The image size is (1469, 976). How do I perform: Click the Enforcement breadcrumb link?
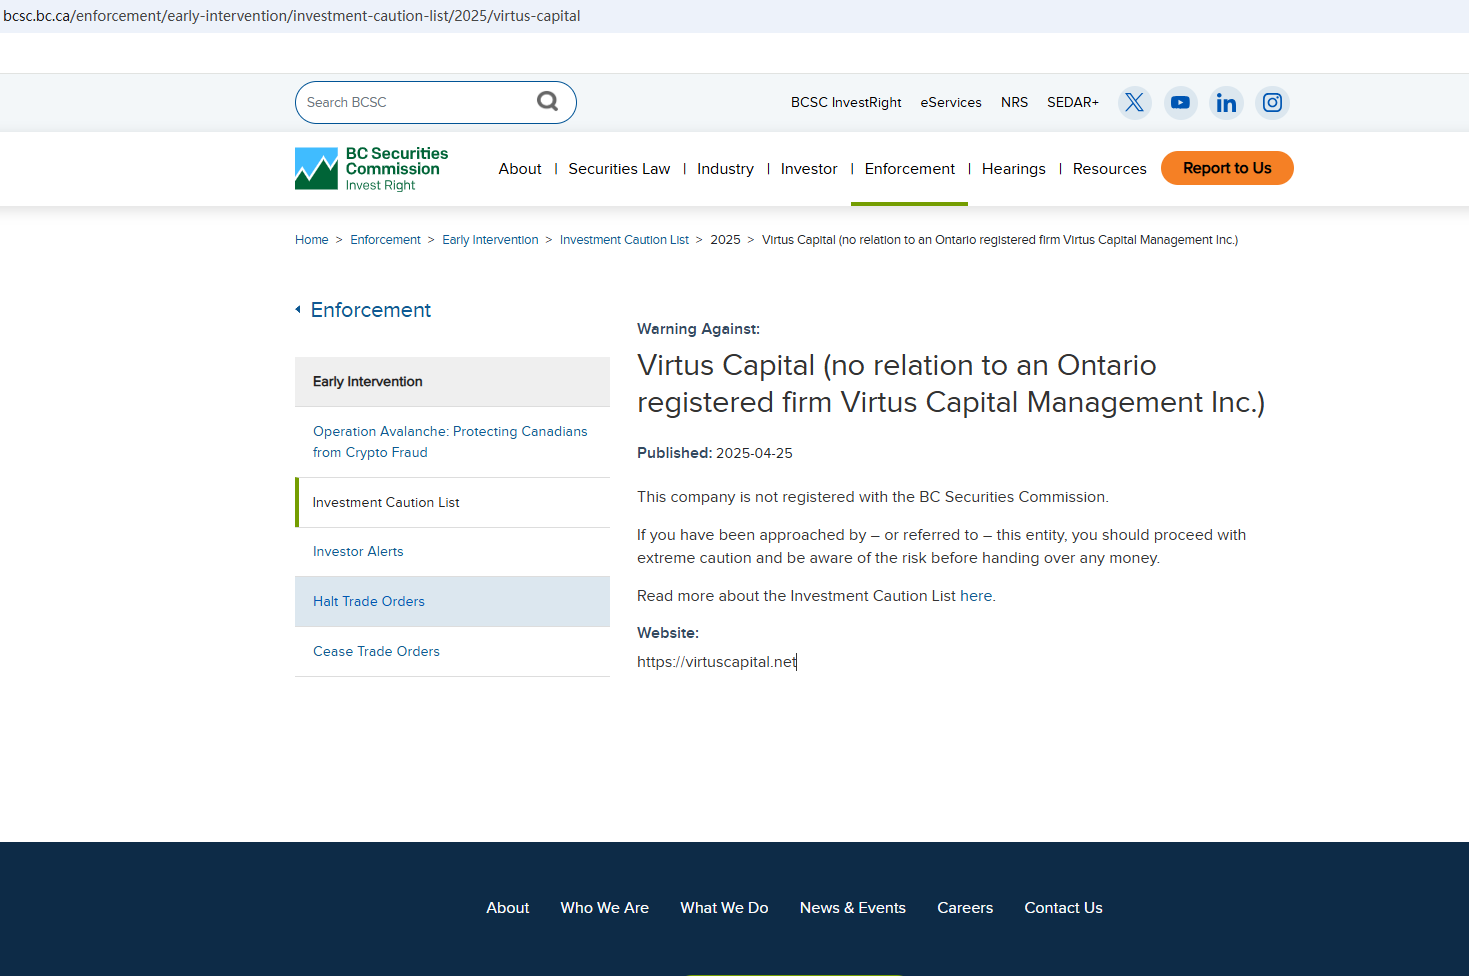385,240
